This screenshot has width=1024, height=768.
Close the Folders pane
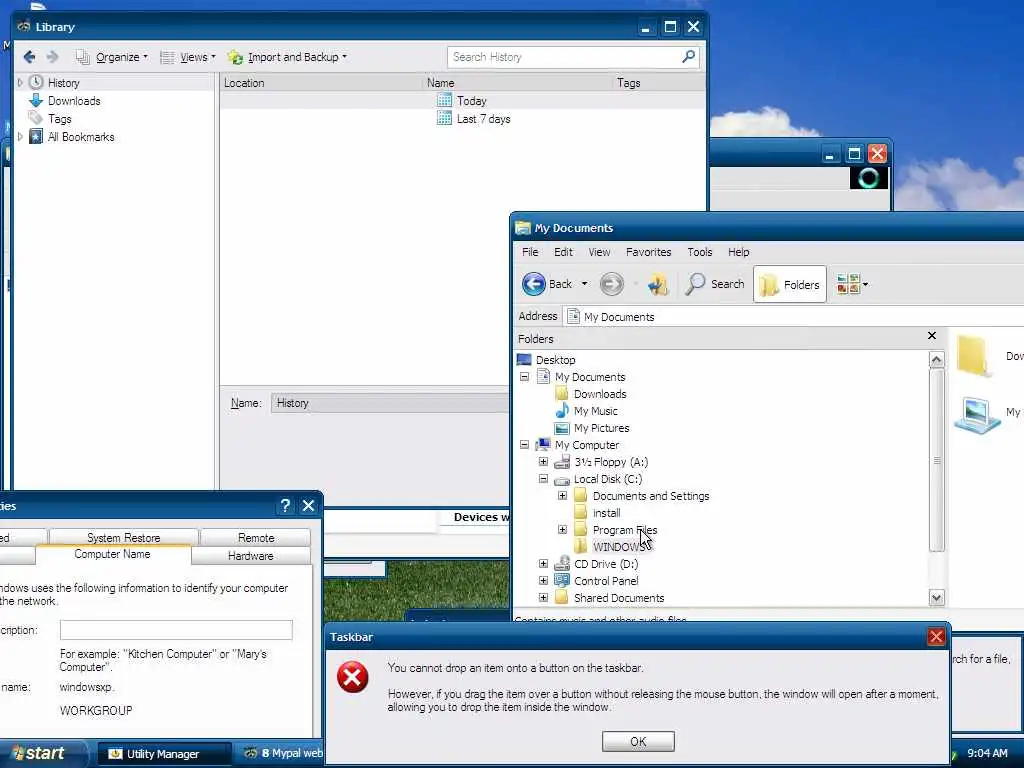pos(932,336)
